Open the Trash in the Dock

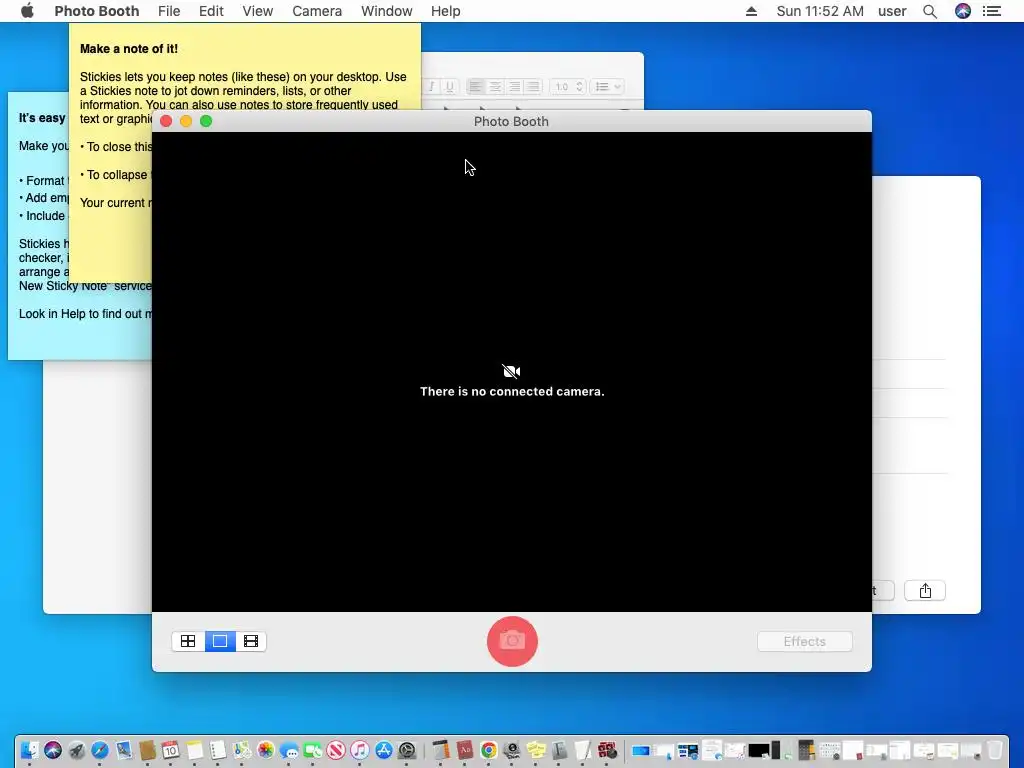(x=995, y=750)
